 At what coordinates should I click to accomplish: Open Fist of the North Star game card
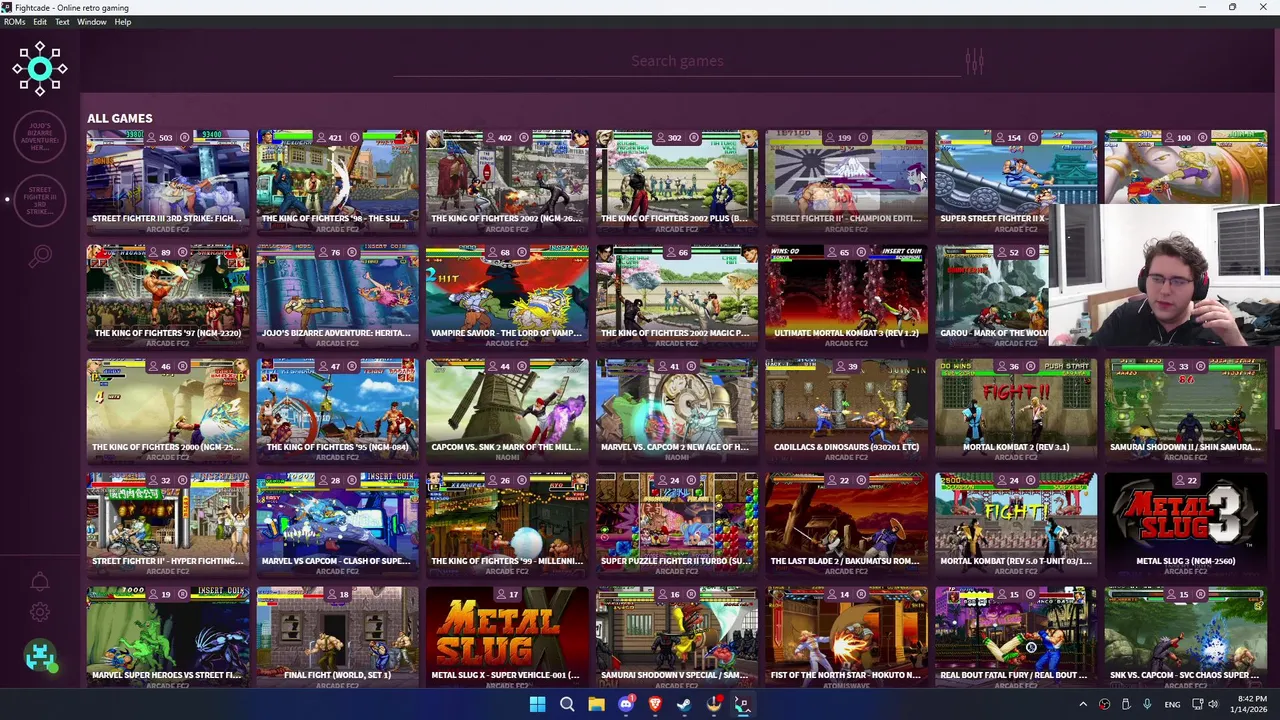pos(846,636)
